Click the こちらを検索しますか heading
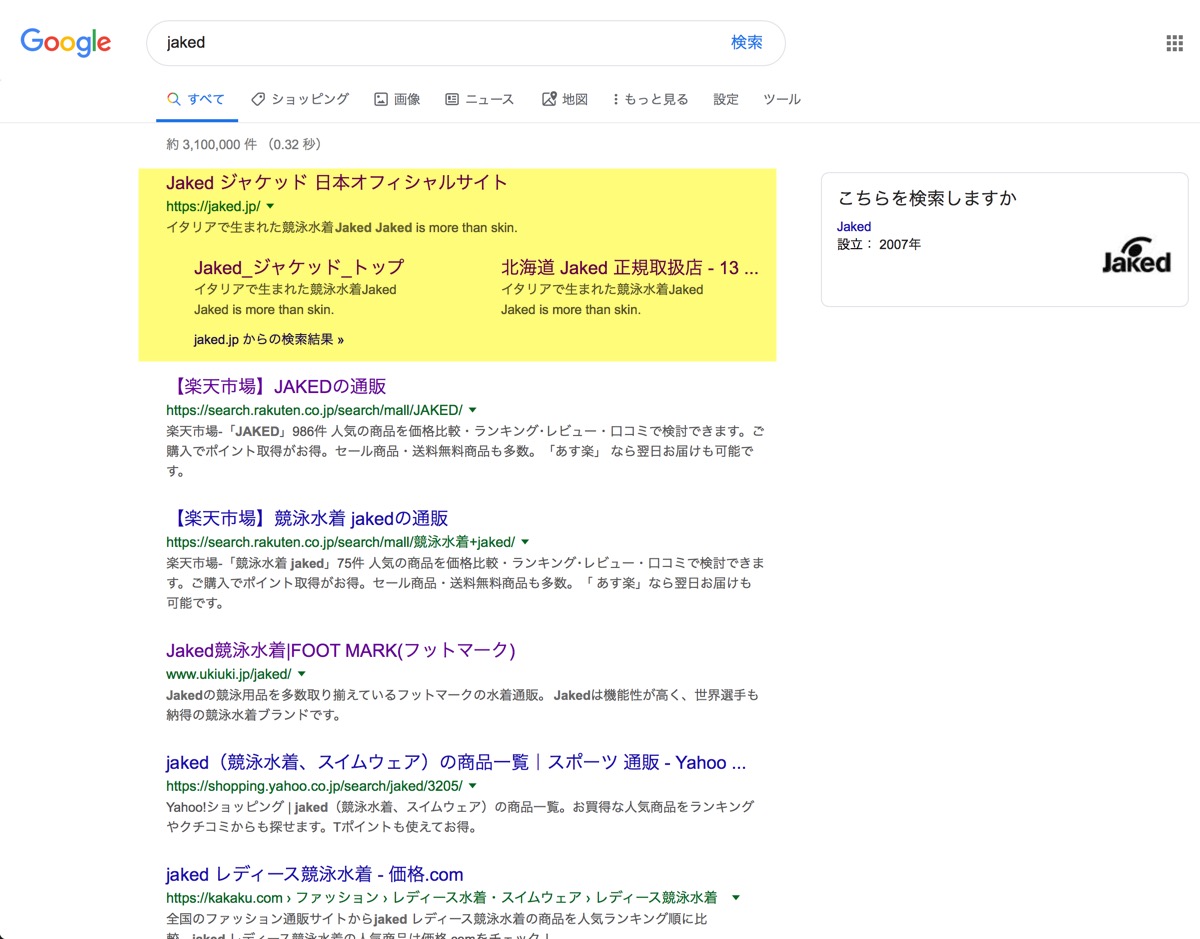 (927, 198)
